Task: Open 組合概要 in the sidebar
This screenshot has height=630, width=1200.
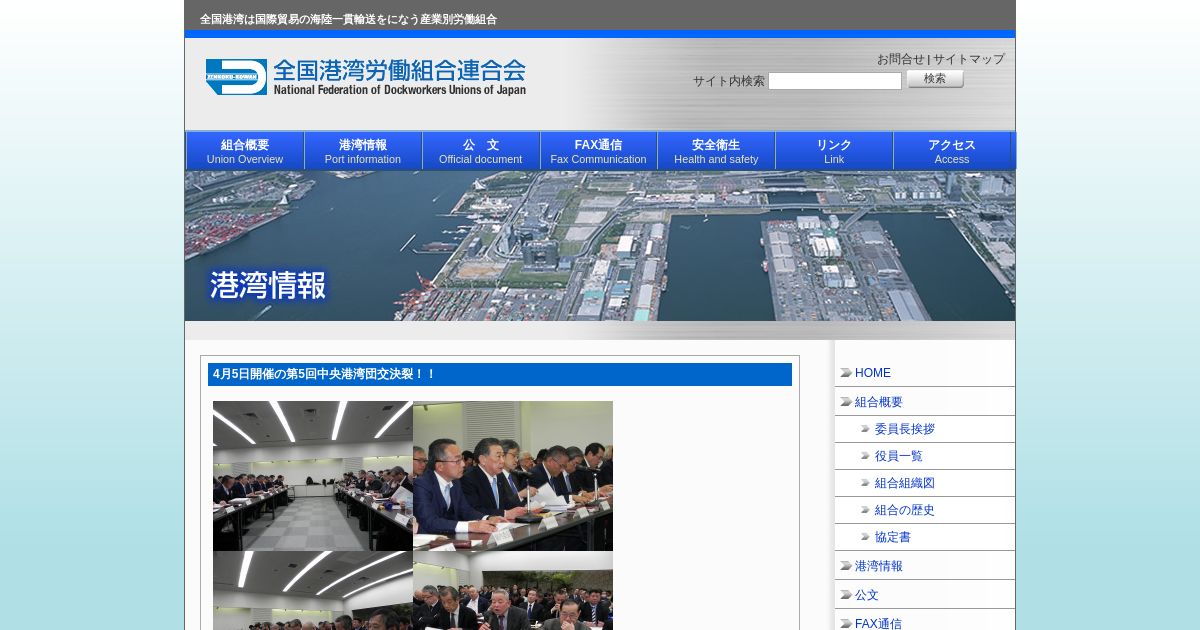Action: 879,402
